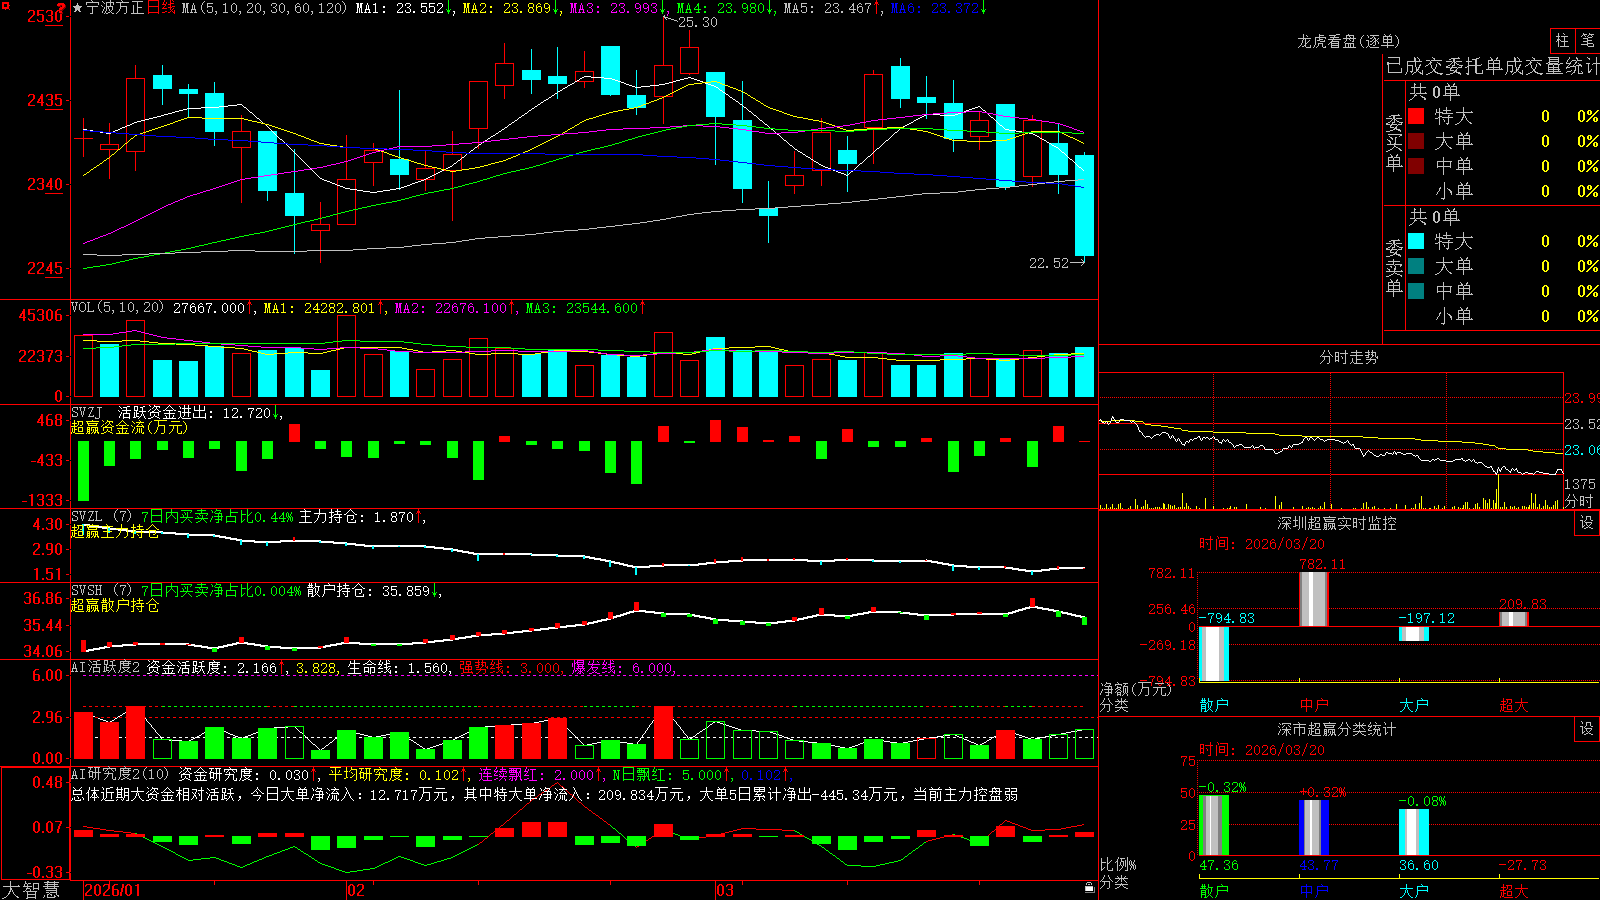Viewport: 1600px width, 900px height.
Task: Click the 47.36 散户 percentage value
Action: 1219,865
